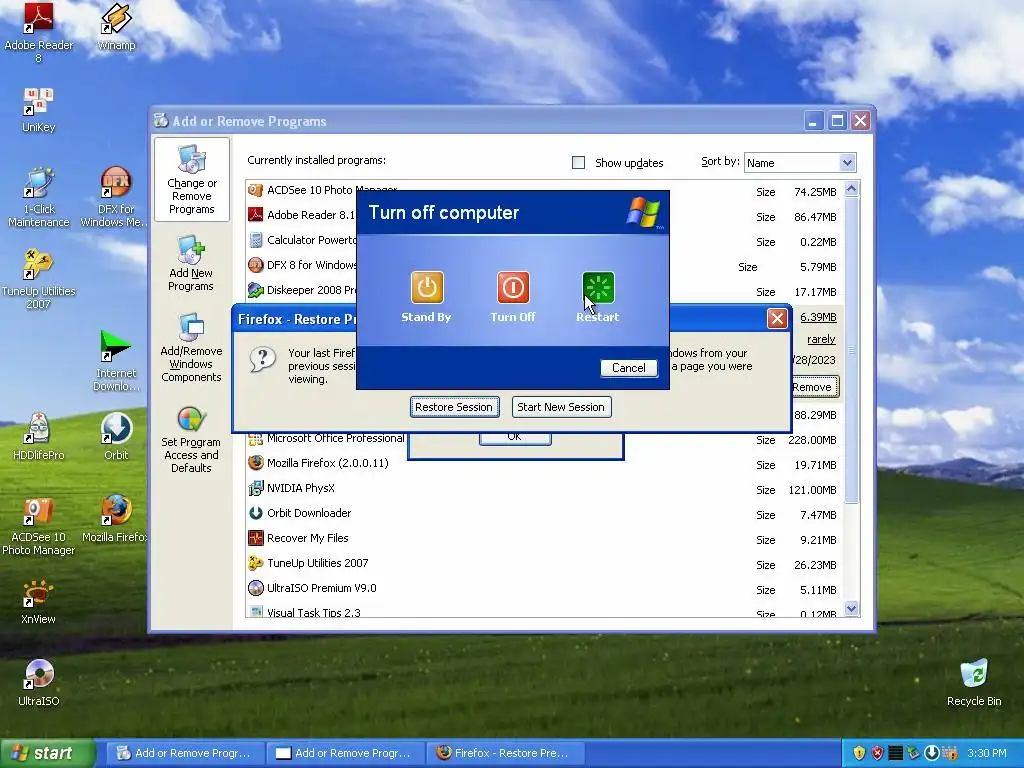The height and width of the screenshot is (768, 1024).
Task: Click the Remove button in programs list
Action: [x=812, y=387]
